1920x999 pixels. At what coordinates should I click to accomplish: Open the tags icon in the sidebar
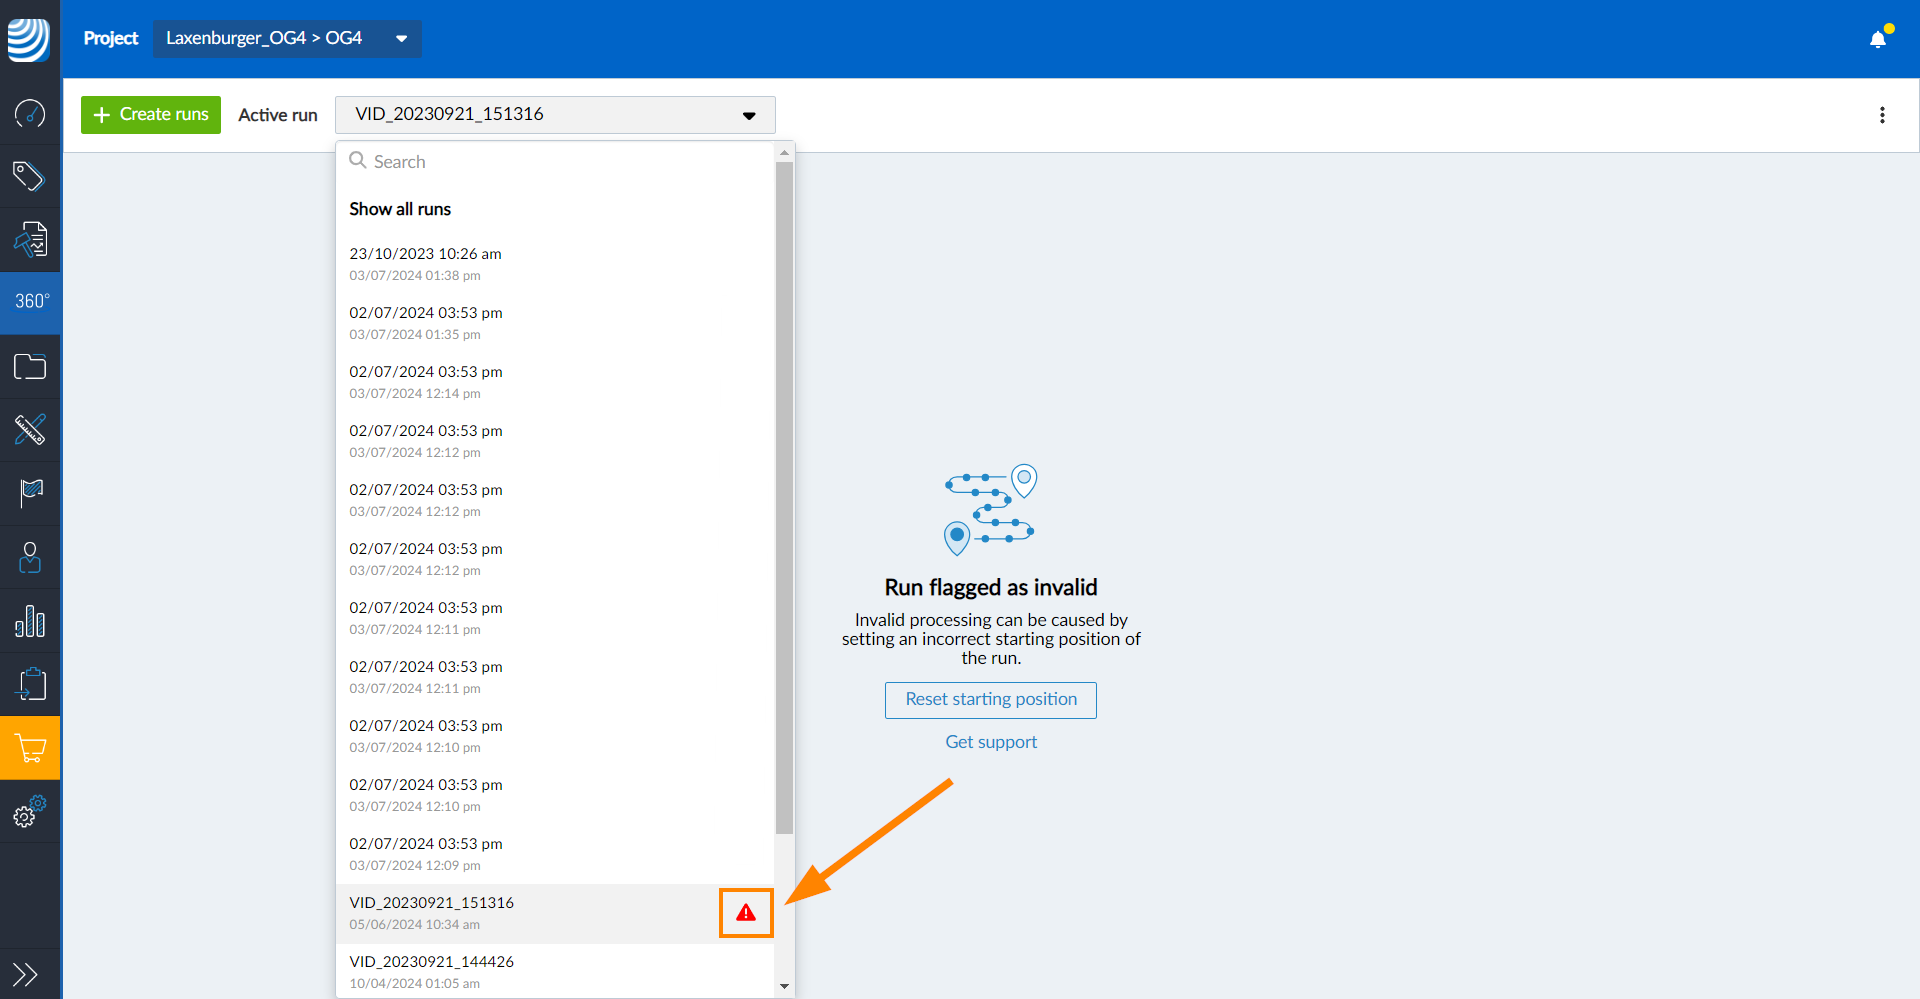point(29,176)
